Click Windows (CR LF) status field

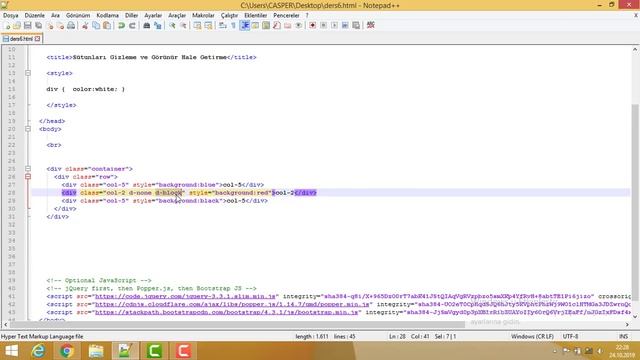pyautogui.click(x=532, y=336)
